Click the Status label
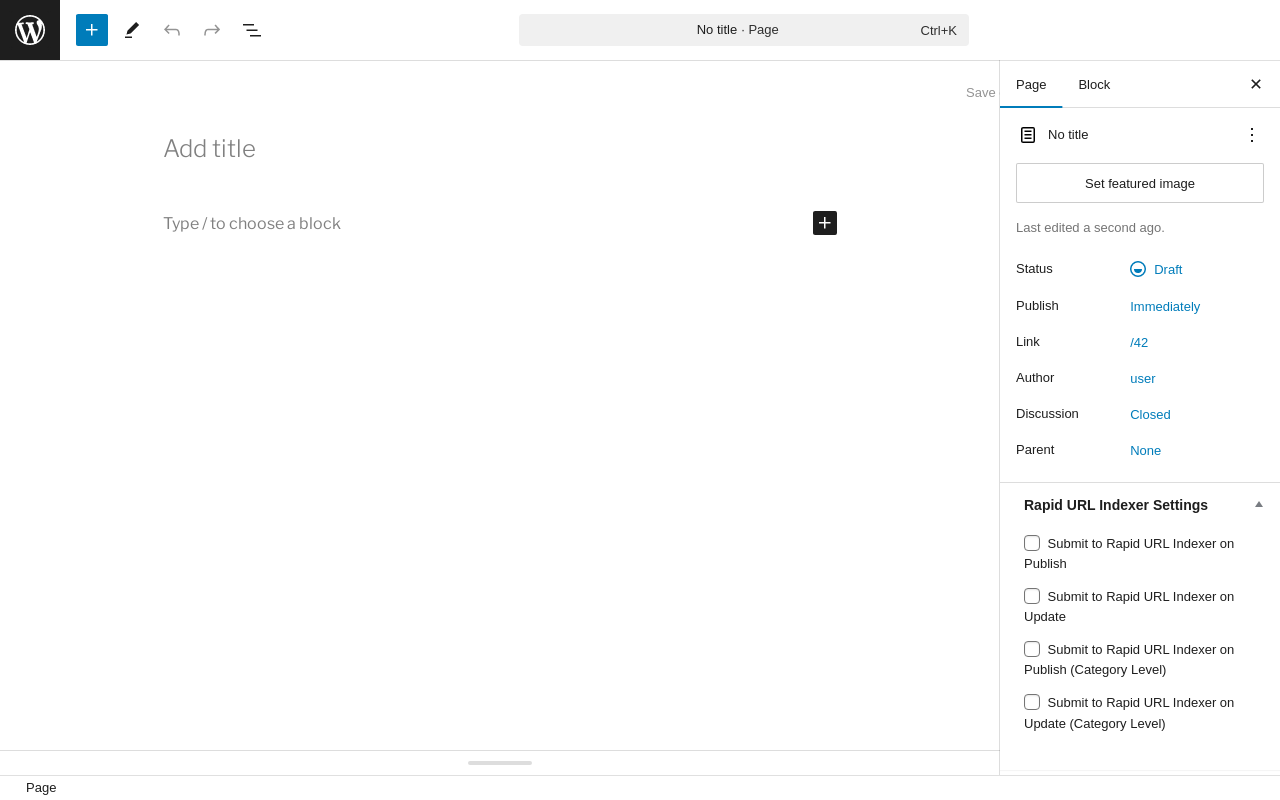Image resolution: width=1280 pixels, height=800 pixels. (x=1034, y=268)
